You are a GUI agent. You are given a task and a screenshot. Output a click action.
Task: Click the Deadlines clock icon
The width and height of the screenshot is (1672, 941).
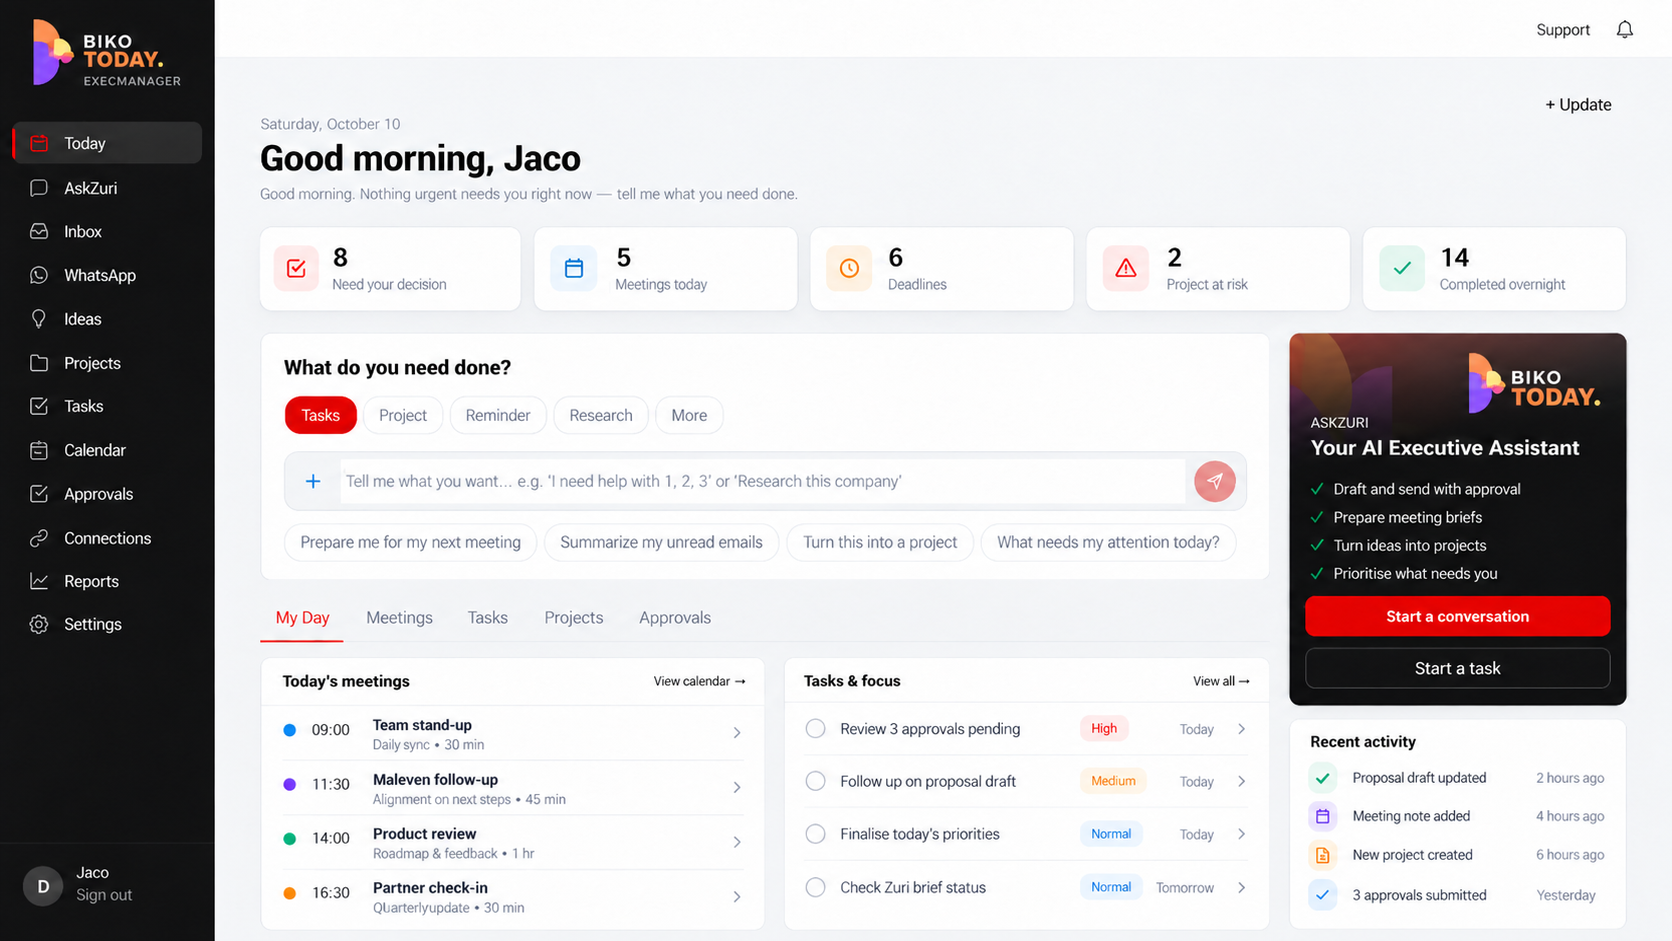pyautogui.click(x=849, y=268)
